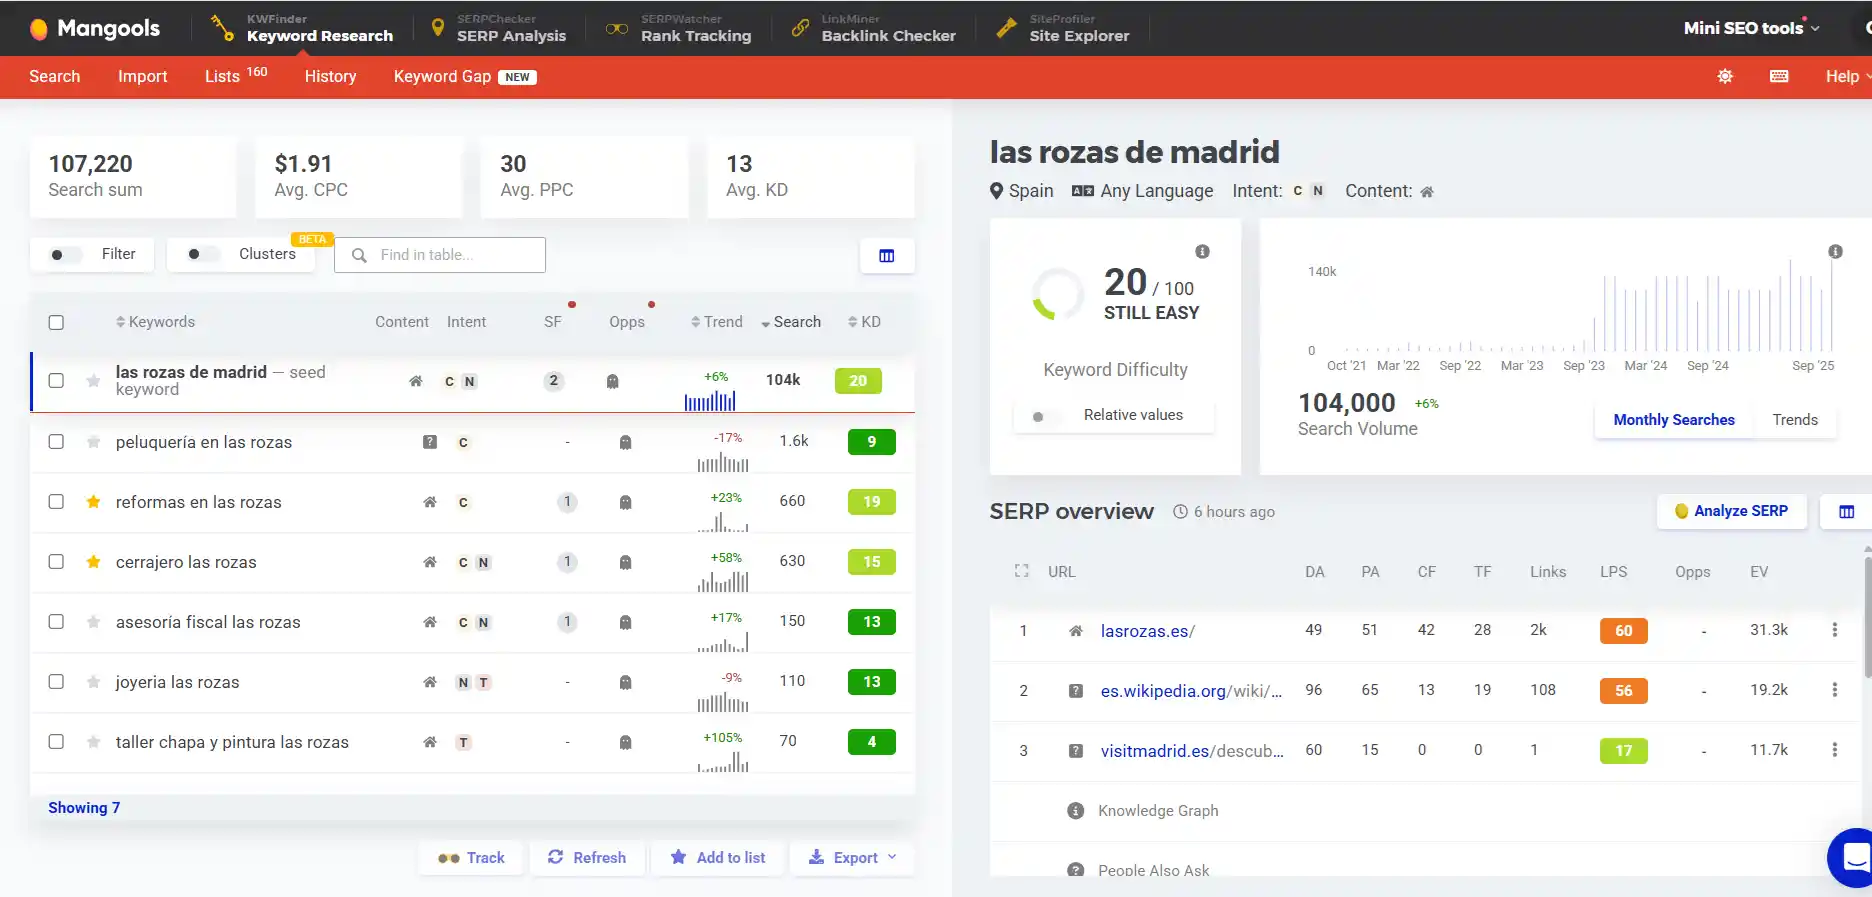This screenshot has height=897, width=1872.
Task: Open the SERP overview columns icon
Action: coord(1846,511)
